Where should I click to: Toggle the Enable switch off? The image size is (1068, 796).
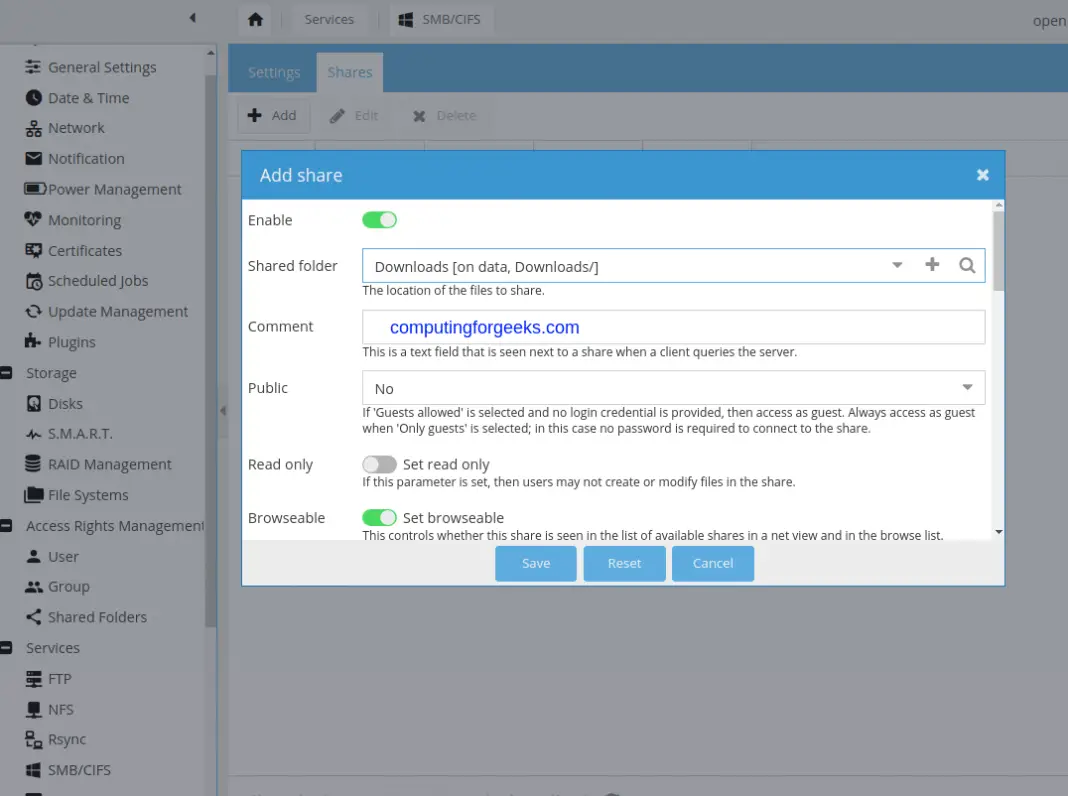click(380, 220)
